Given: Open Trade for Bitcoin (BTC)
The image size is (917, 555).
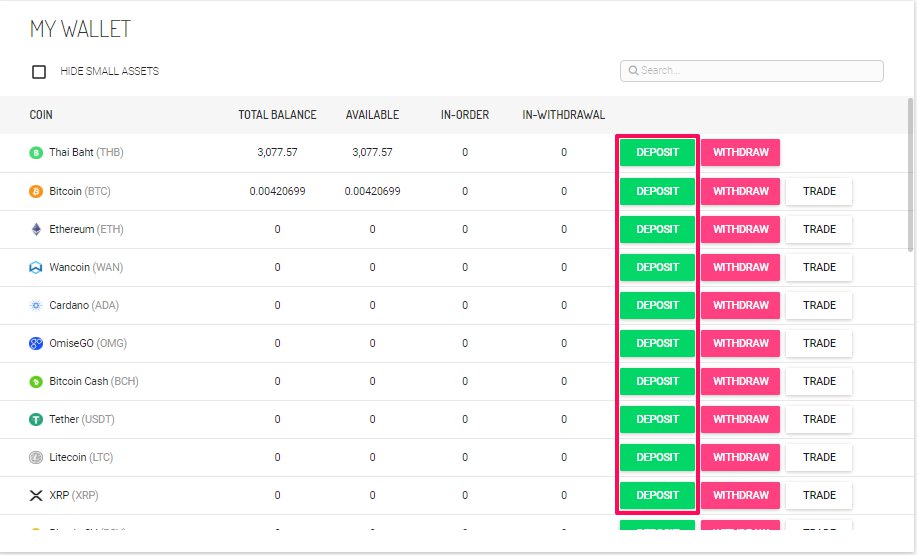Looking at the screenshot, I should pos(819,191).
